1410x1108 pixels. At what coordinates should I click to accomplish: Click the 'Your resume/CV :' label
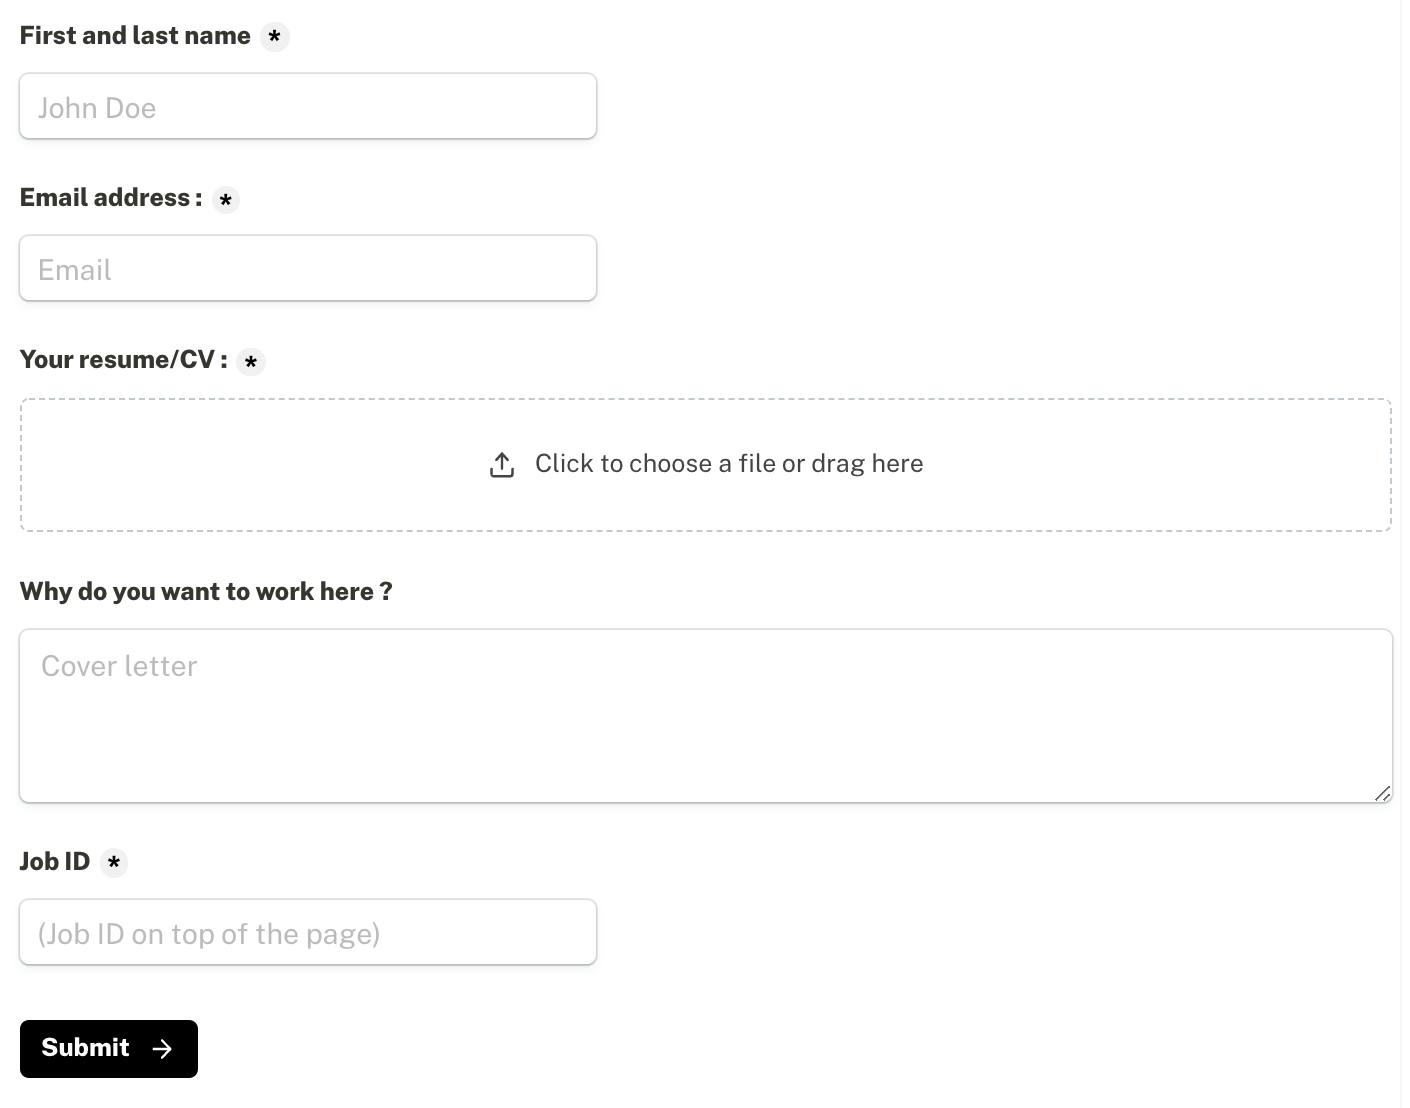[123, 360]
